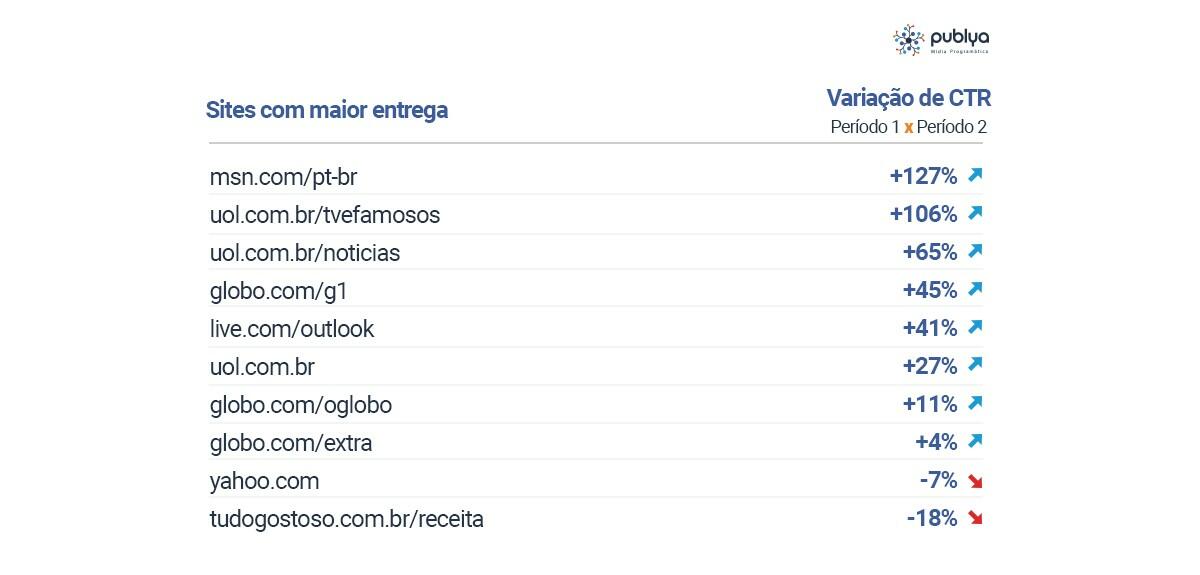
Task: Click the Publya logo icon
Action: (908, 40)
